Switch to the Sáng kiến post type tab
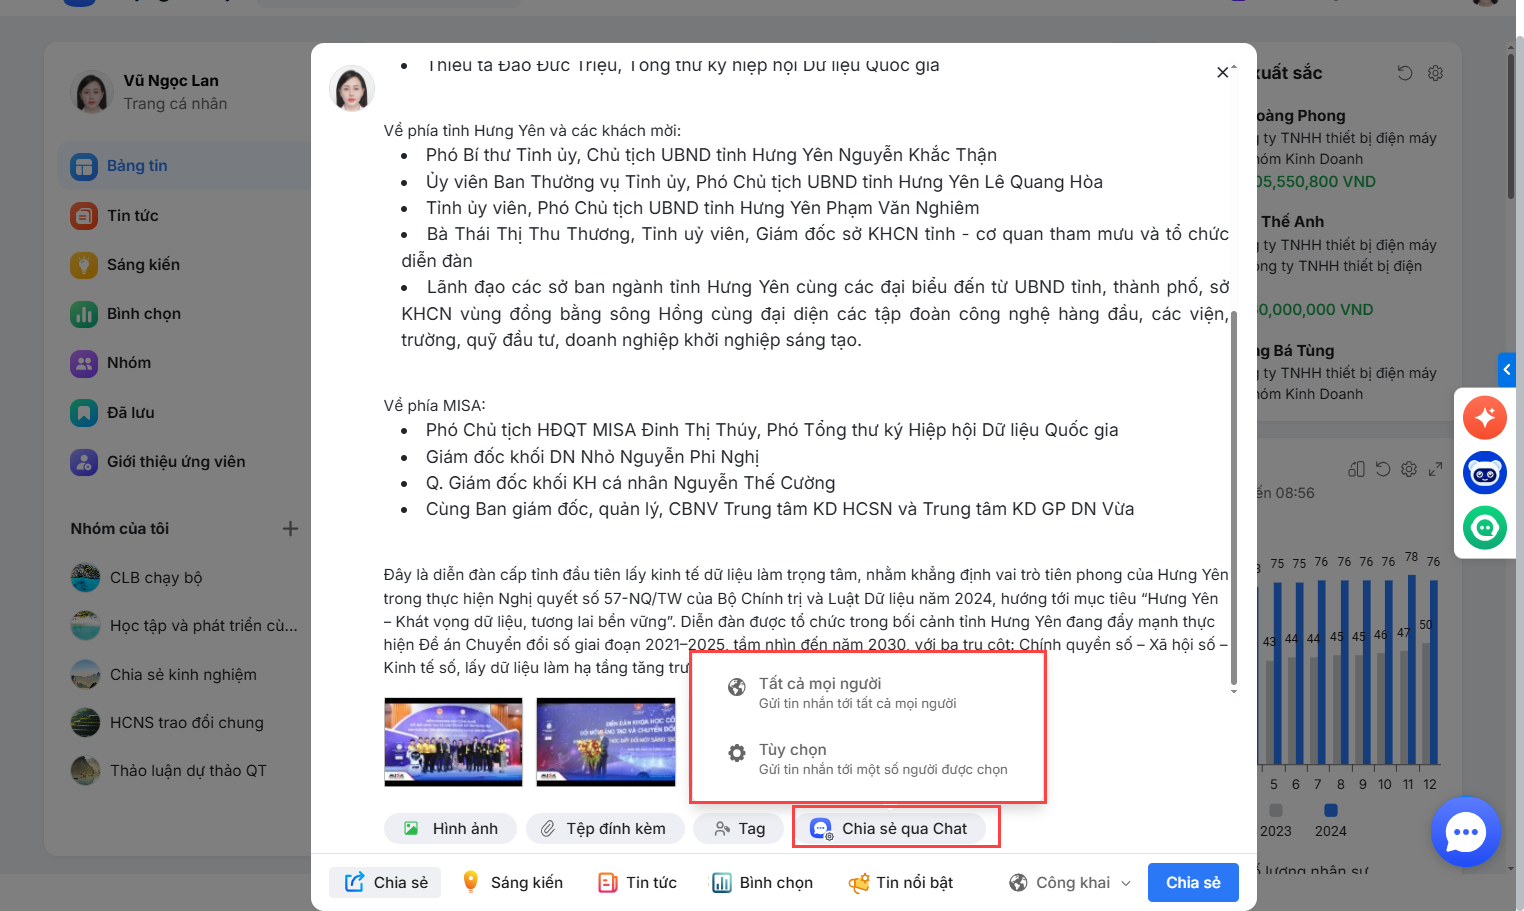The width and height of the screenshot is (1524, 911). (x=512, y=882)
